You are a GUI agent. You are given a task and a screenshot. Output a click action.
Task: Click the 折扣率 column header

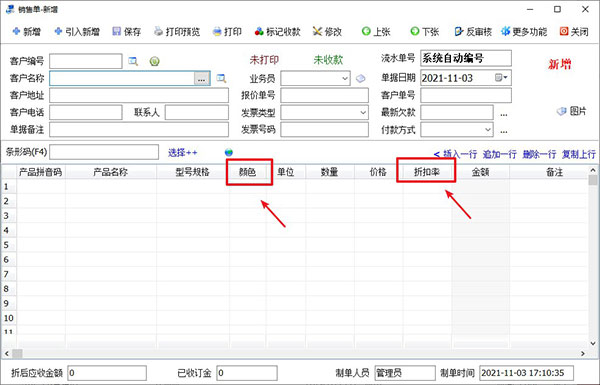coord(427,172)
